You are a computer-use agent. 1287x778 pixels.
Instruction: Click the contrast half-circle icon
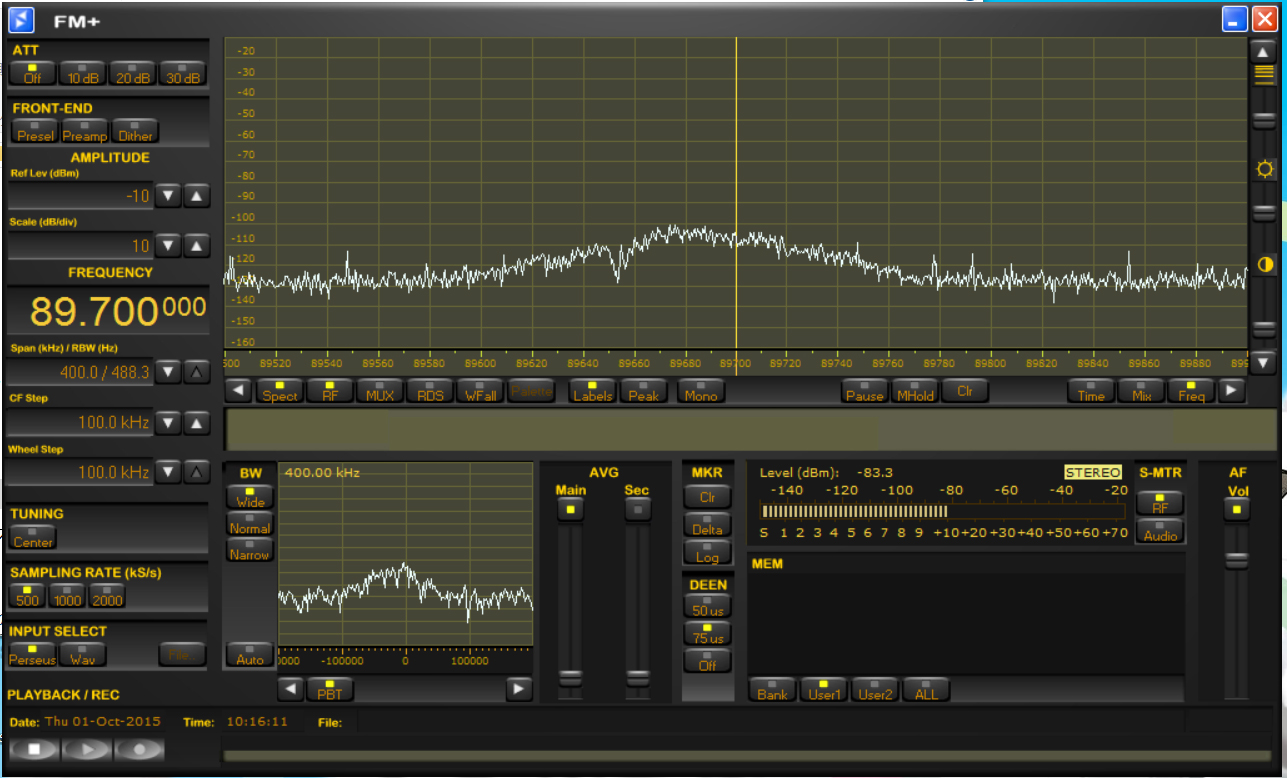1265,265
